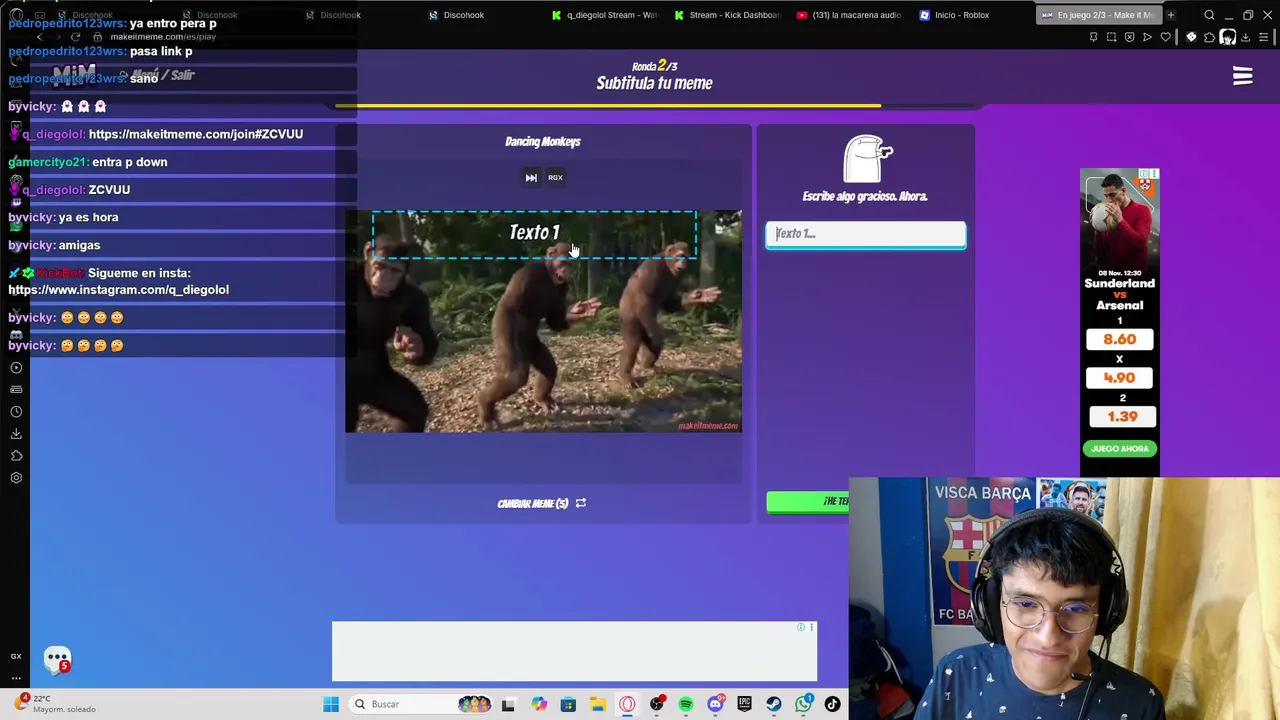Click the Dancing Monkeys meme image
The width and height of the screenshot is (1280, 720).
pyautogui.click(x=543, y=321)
